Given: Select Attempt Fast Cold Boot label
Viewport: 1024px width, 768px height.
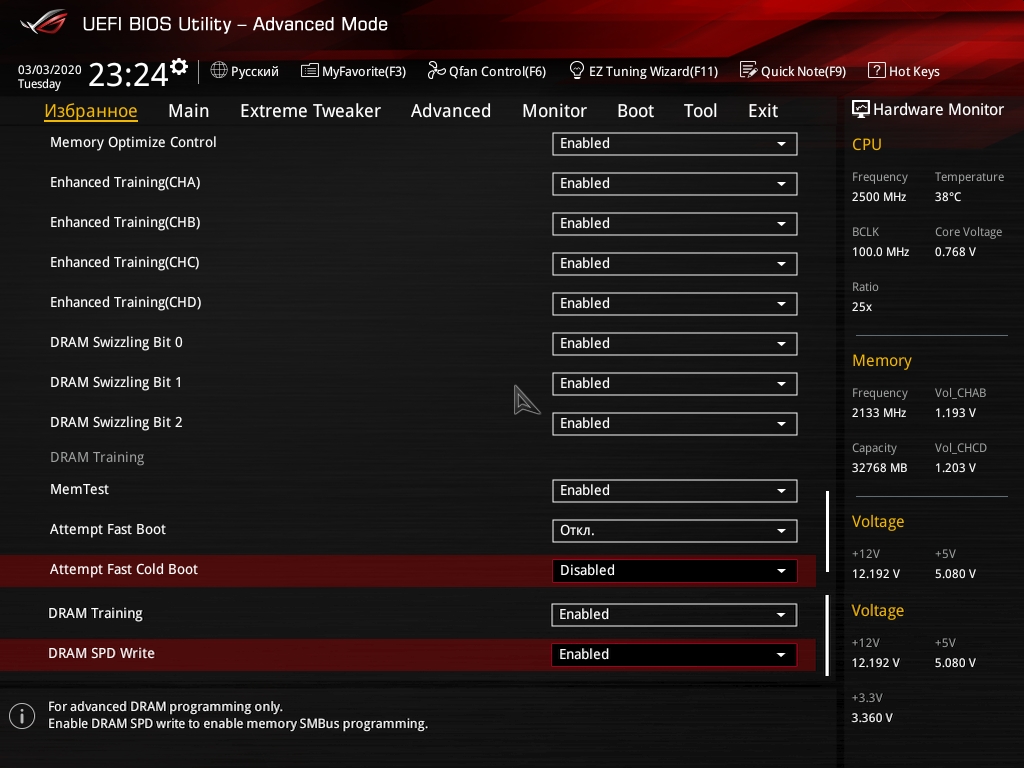Looking at the screenshot, I should click(x=123, y=569).
